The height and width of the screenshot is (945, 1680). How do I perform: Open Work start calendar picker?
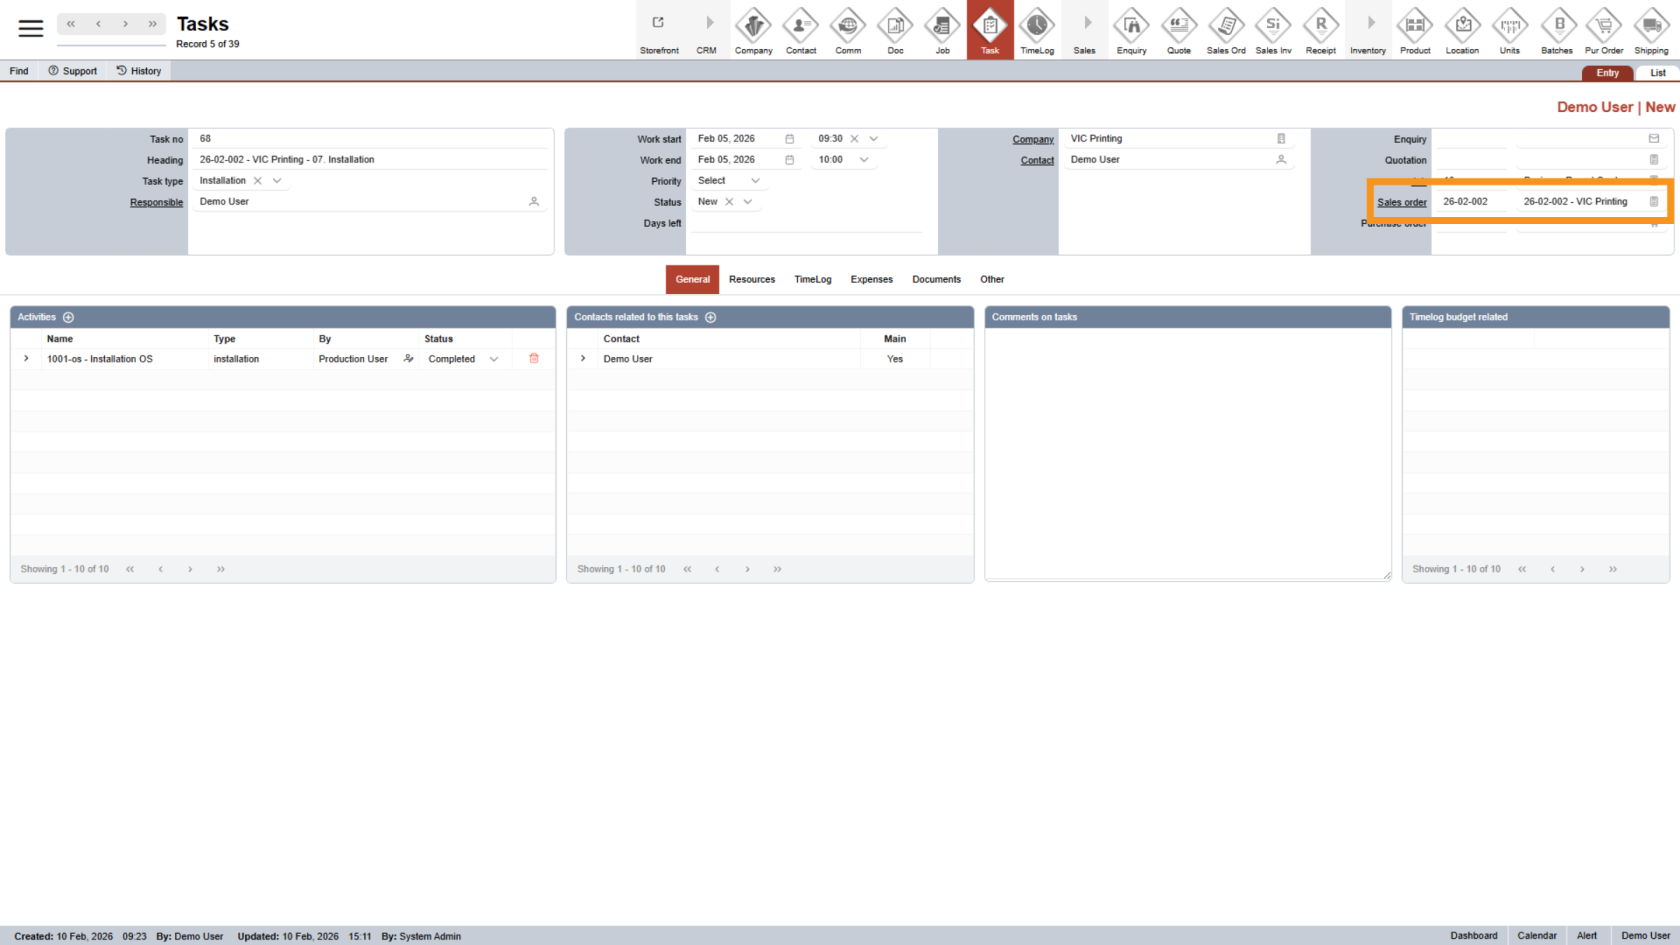[789, 139]
